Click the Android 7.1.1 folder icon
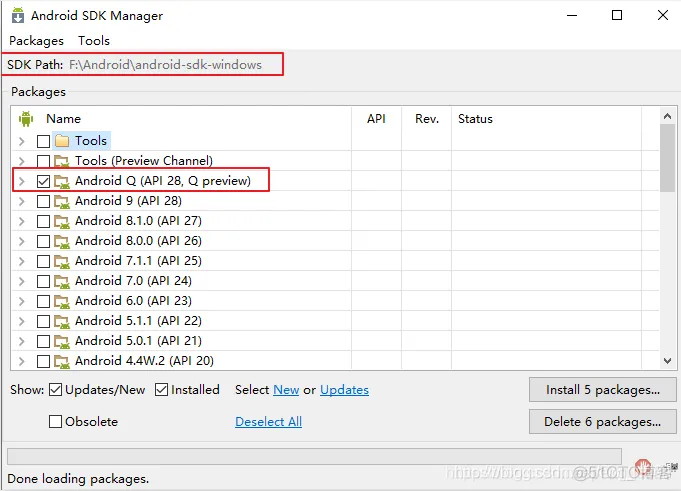The width and height of the screenshot is (681, 491). pos(62,261)
